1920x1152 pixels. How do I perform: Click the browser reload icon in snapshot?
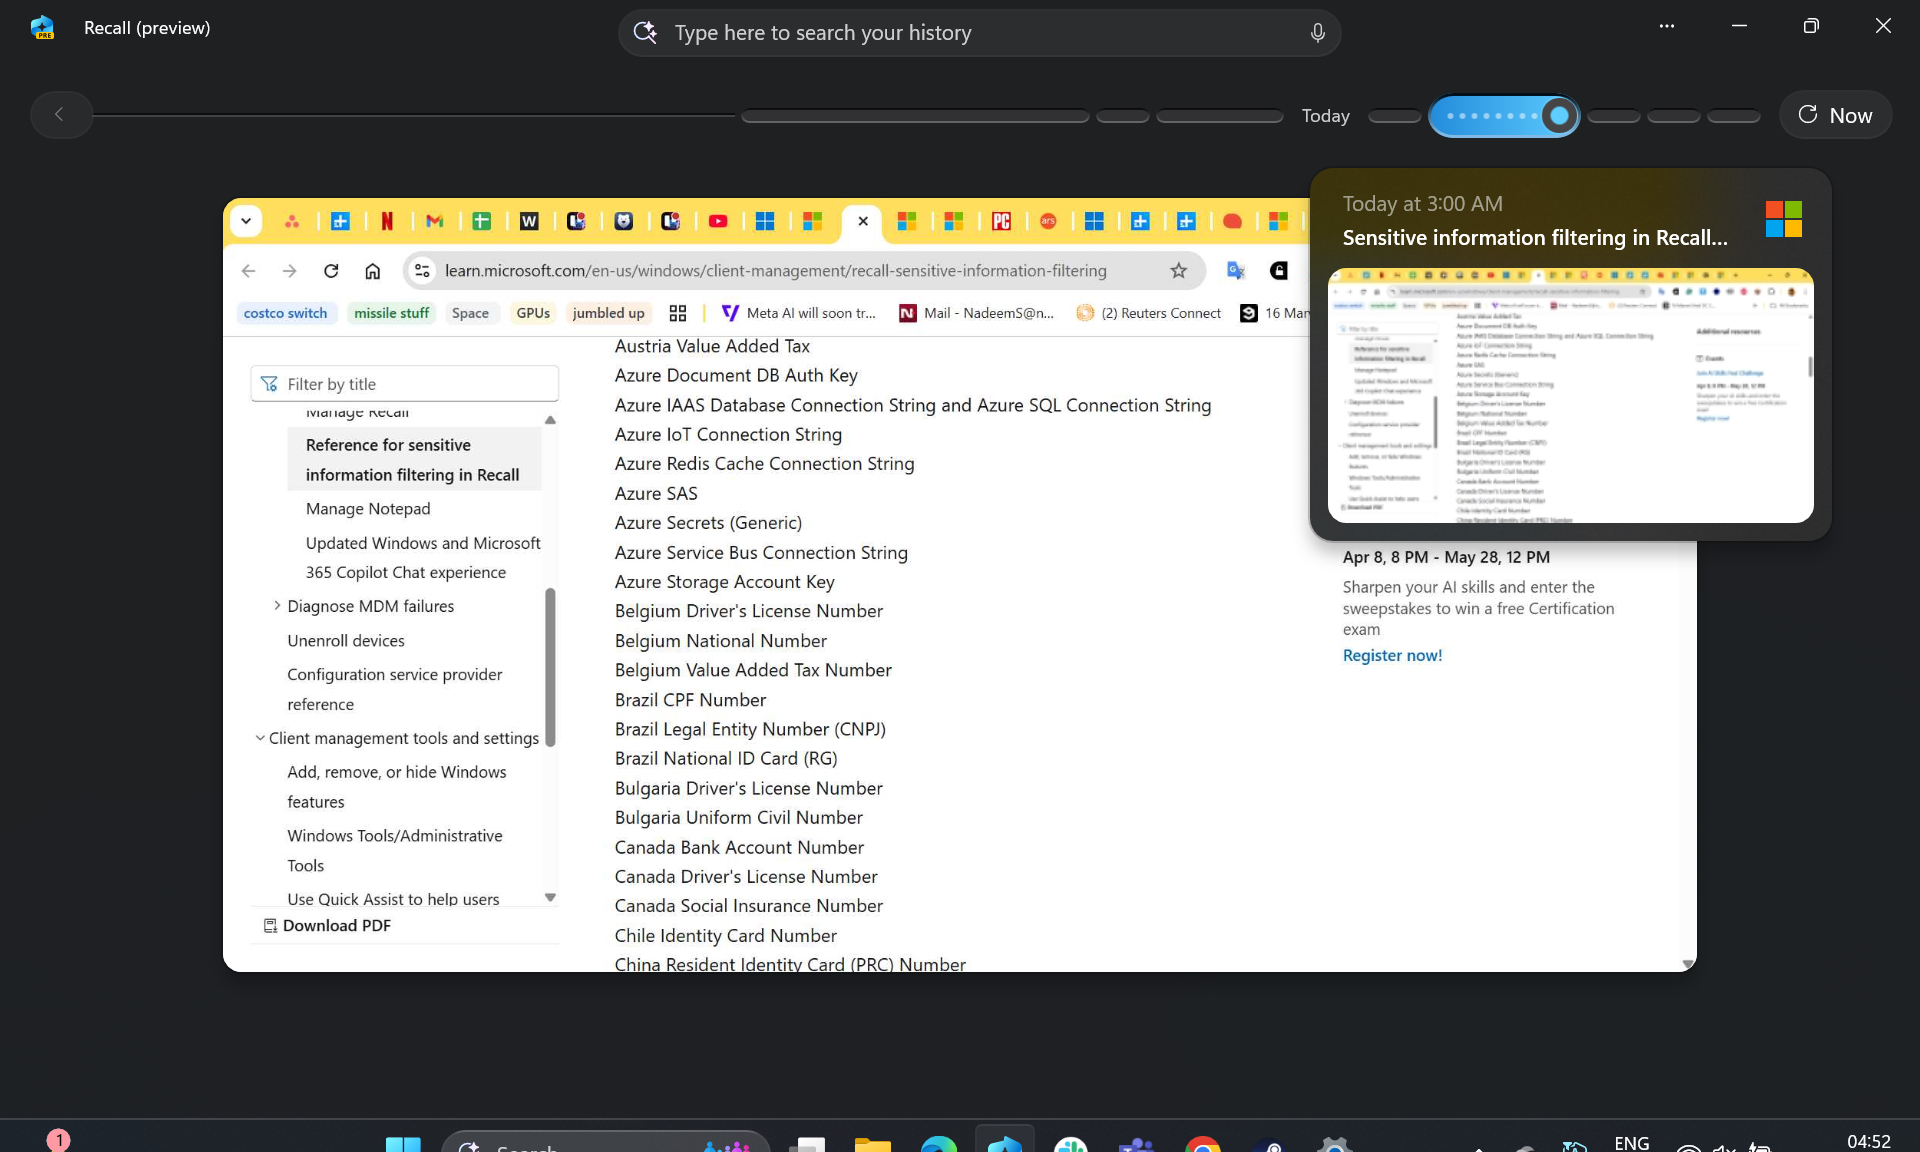(331, 271)
